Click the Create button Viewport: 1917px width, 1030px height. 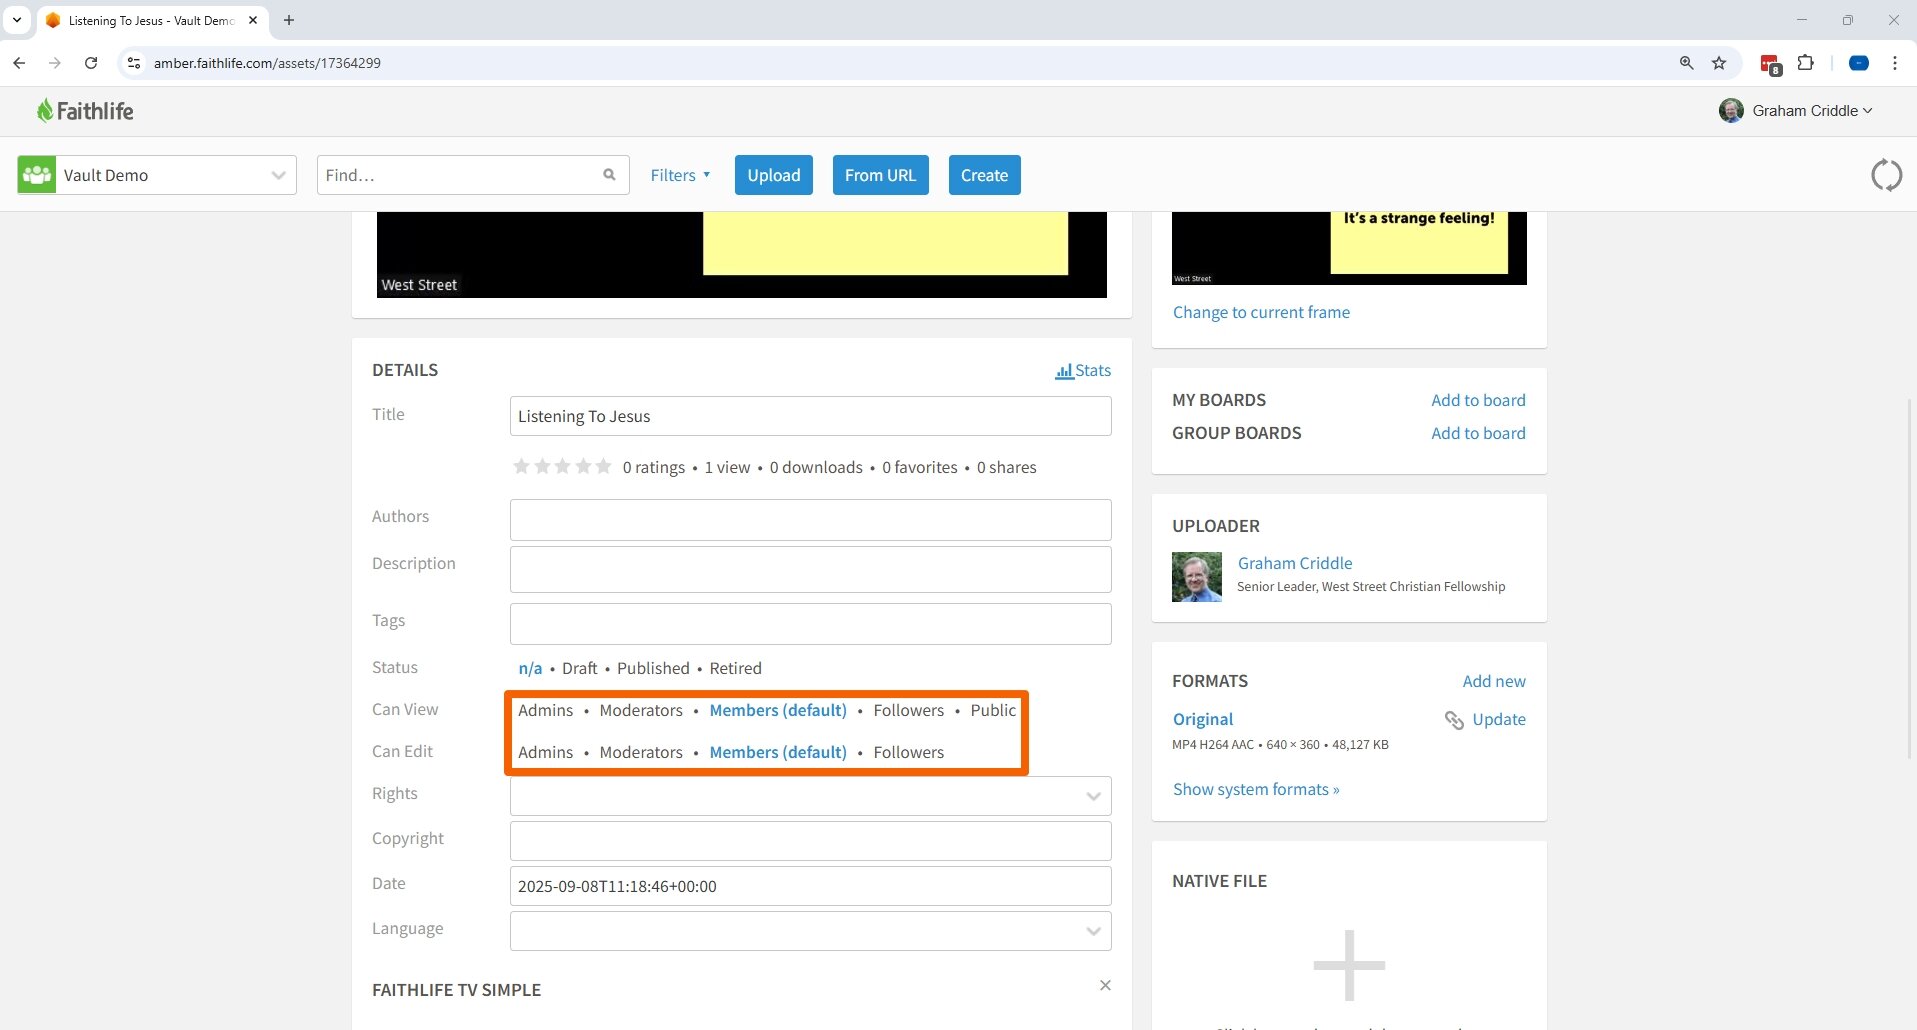tap(984, 175)
